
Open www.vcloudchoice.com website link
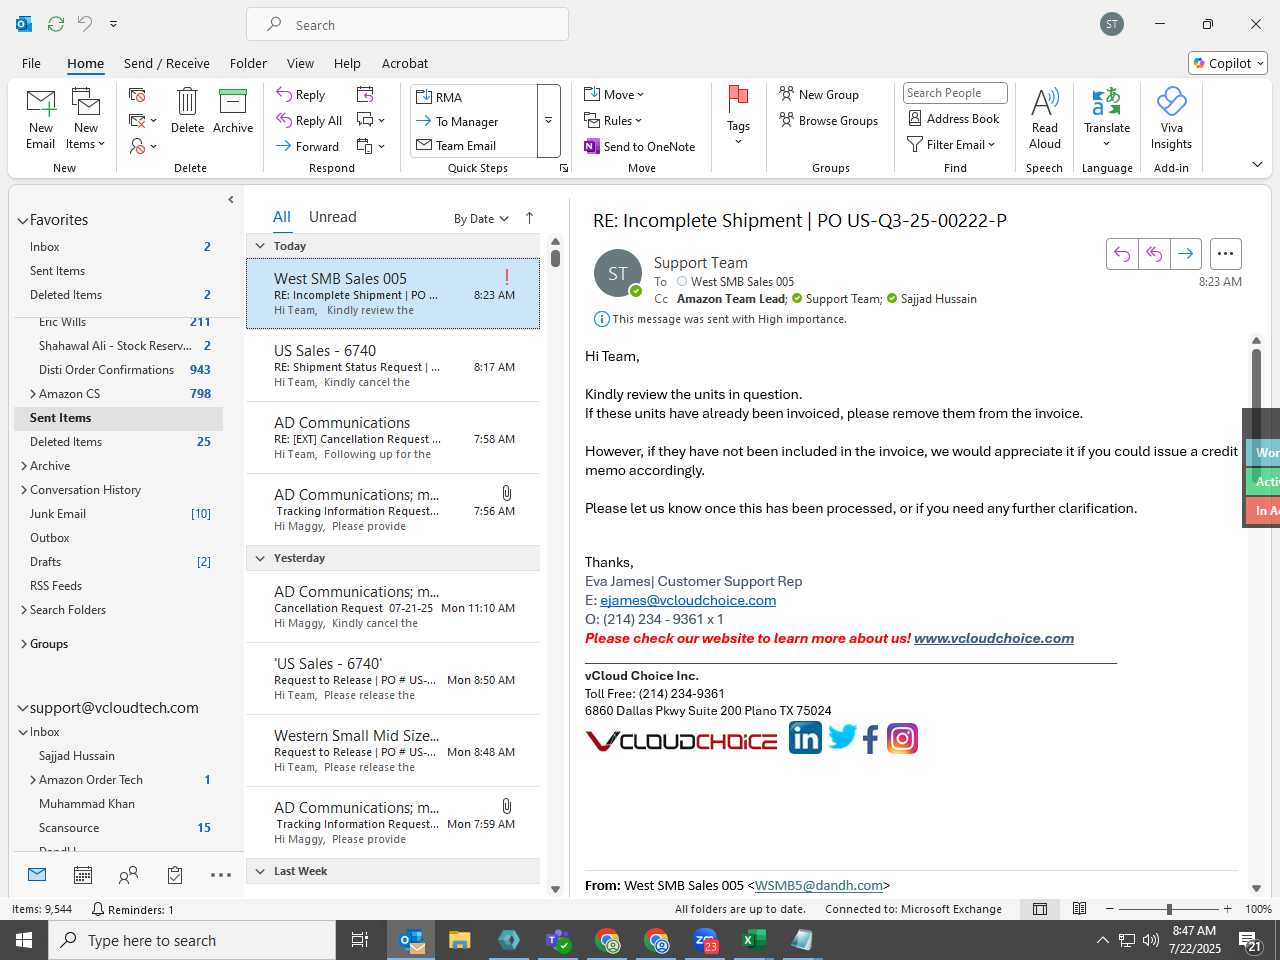(x=994, y=638)
